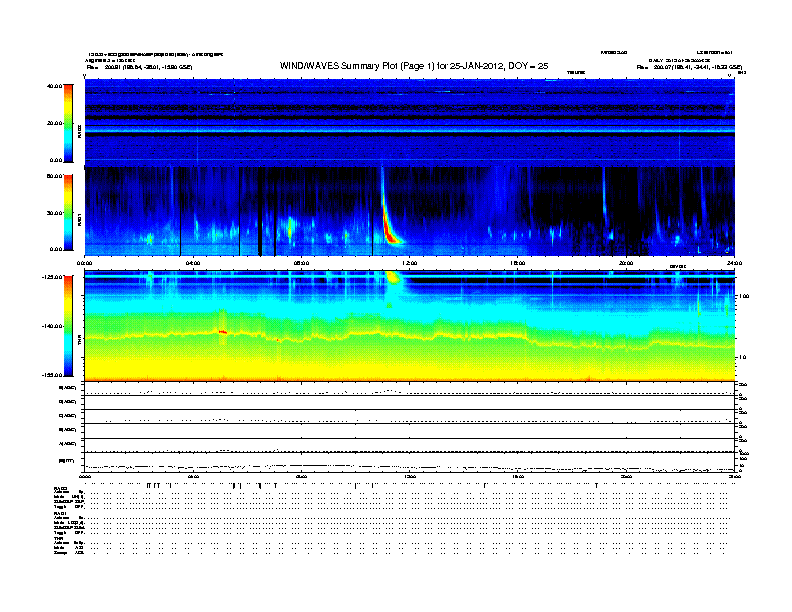Screen dimensions: 792x612
Task: Click the 100 label on TNR right frequency axis
Action: [744, 296]
